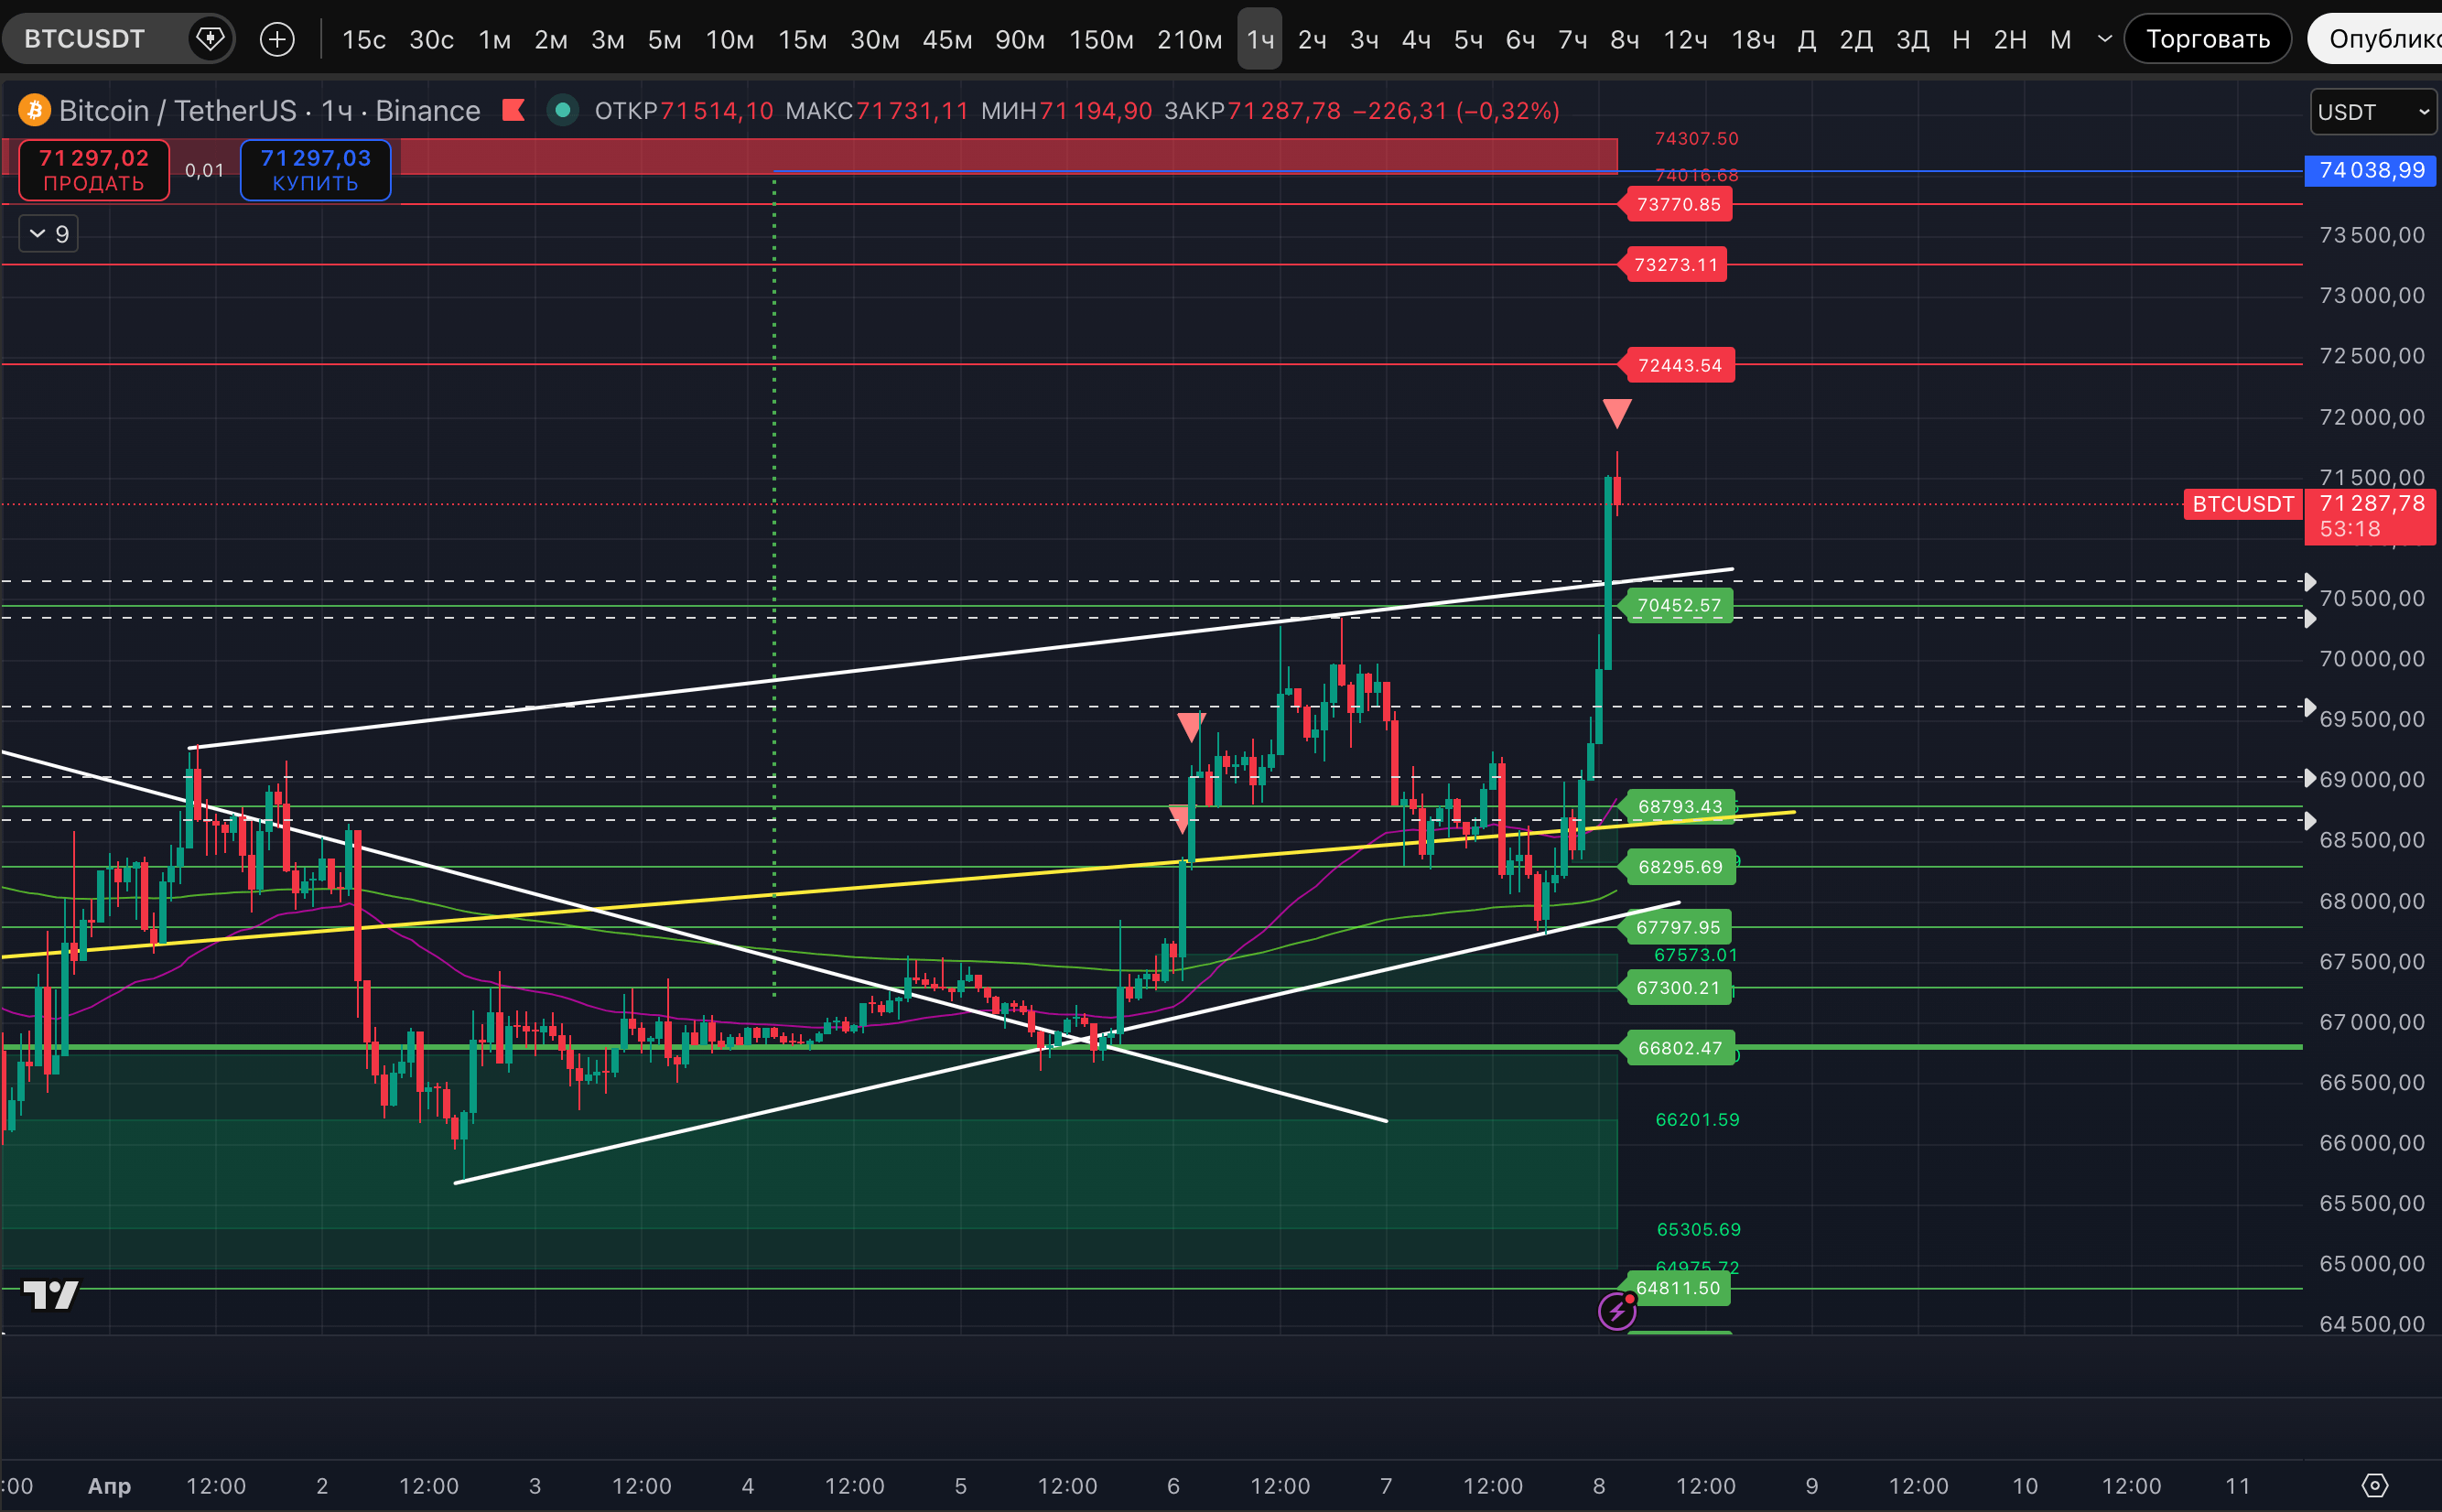Expand the collapsed indicators list labeled 9
The width and height of the screenshot is (2442, 1512).
(x=48, y=234)
